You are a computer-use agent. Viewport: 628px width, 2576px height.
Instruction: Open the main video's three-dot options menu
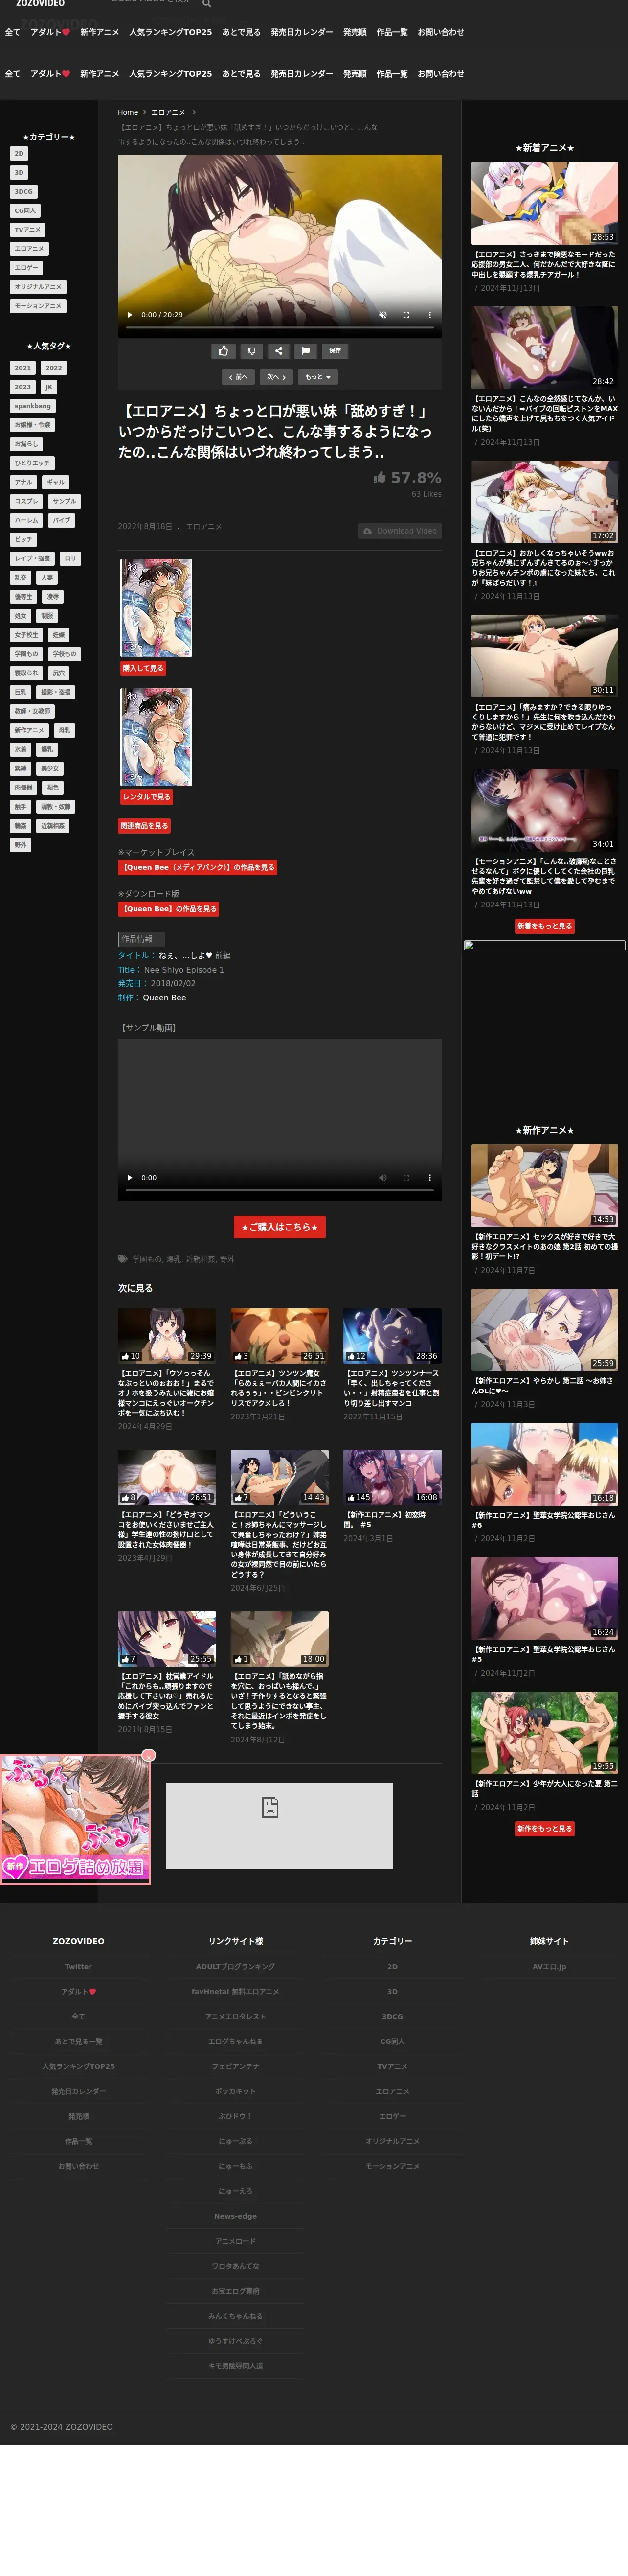[430, 314]
